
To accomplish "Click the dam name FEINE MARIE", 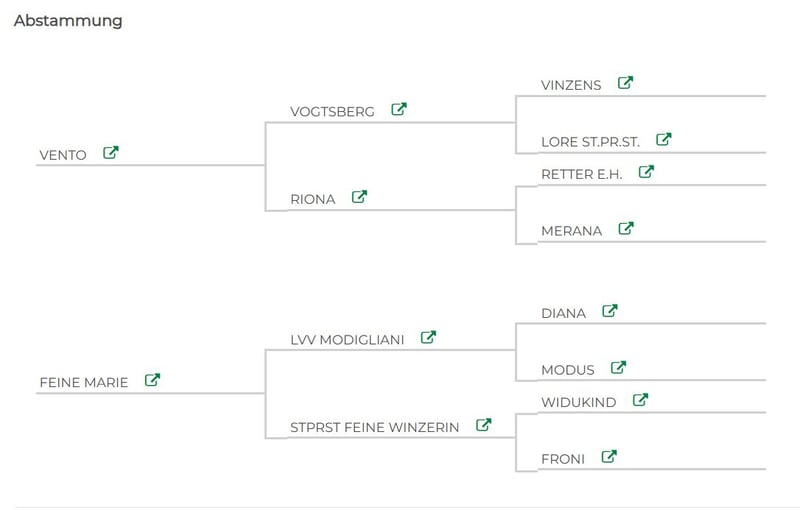I will point(84,382).
